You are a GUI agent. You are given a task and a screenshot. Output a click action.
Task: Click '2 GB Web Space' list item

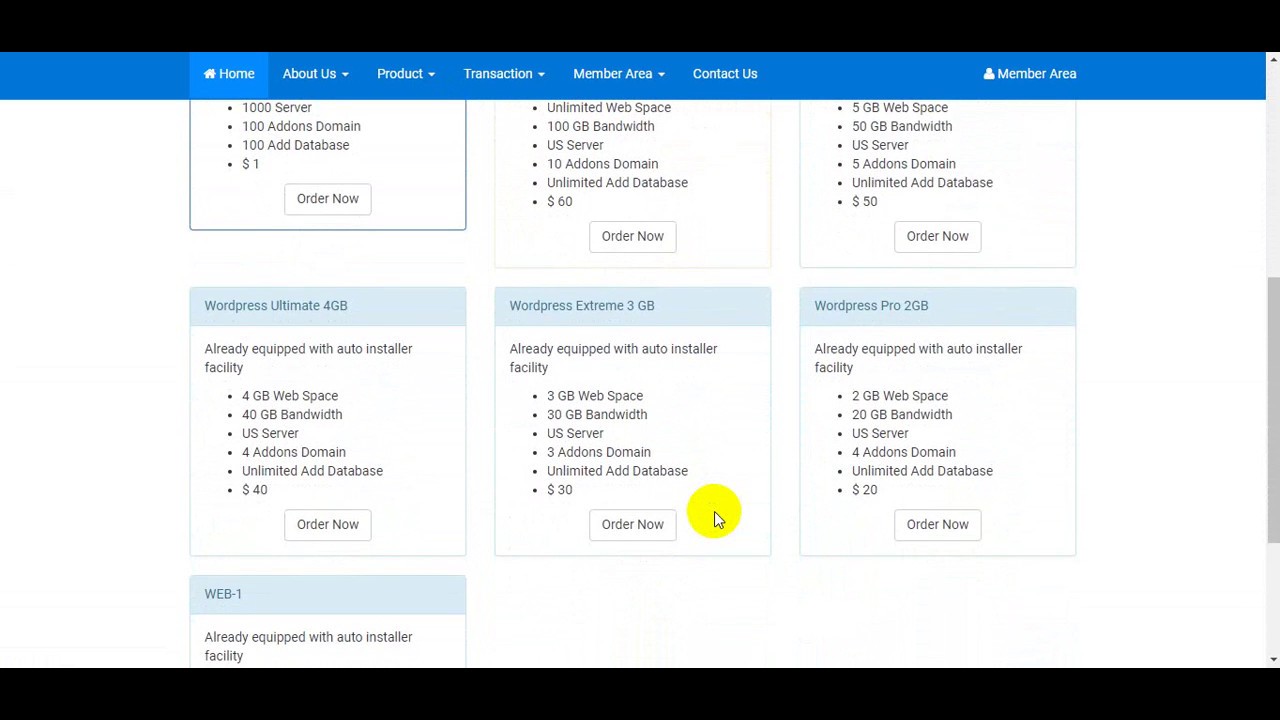point(900,396)
